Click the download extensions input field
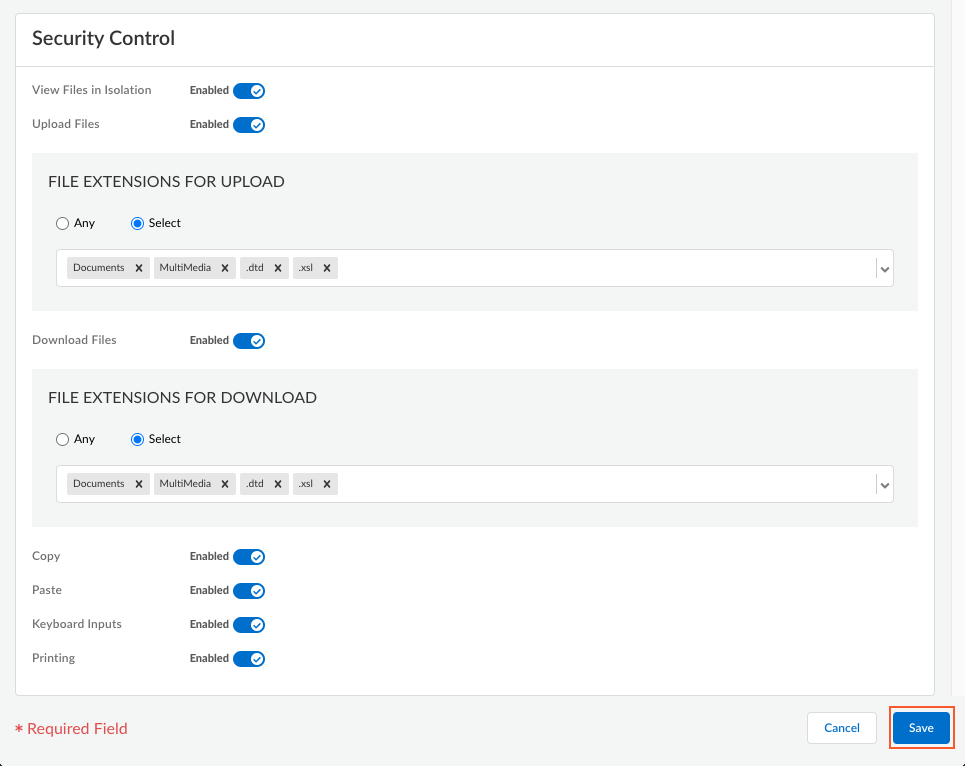 coord(600,483)
